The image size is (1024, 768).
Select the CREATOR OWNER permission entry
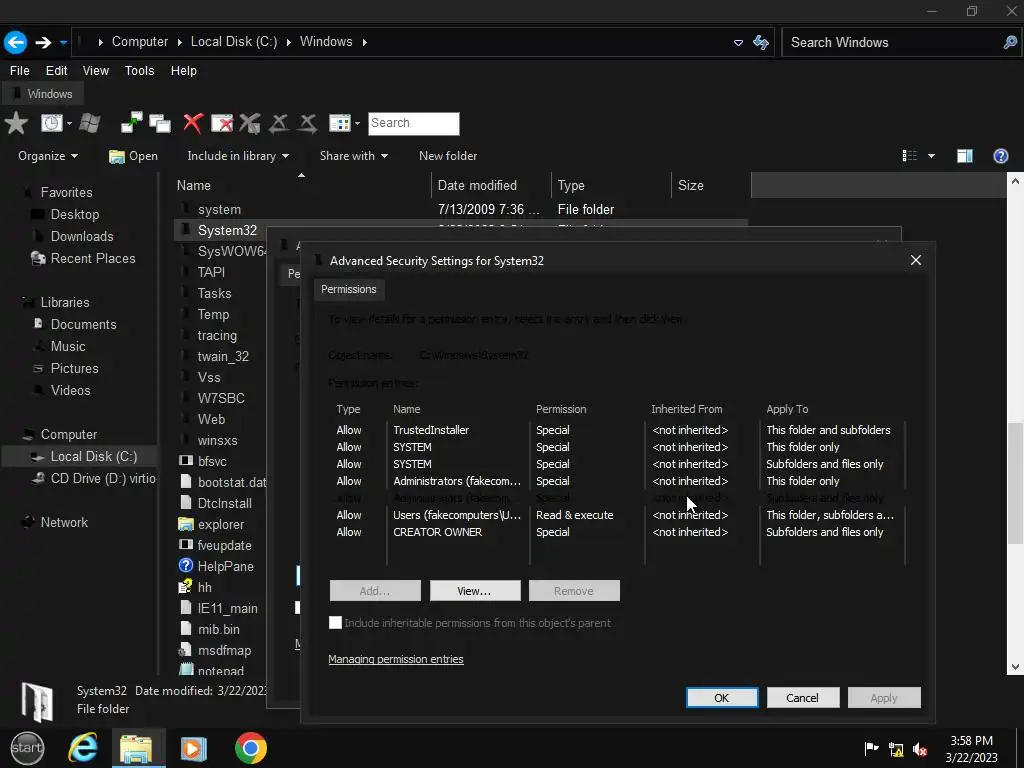tap(617, 532)
